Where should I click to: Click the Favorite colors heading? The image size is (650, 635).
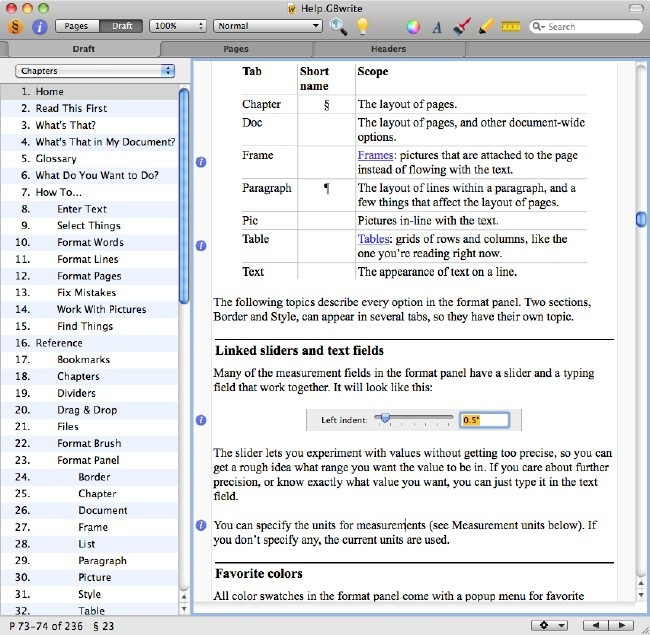[x=259, y=574]
